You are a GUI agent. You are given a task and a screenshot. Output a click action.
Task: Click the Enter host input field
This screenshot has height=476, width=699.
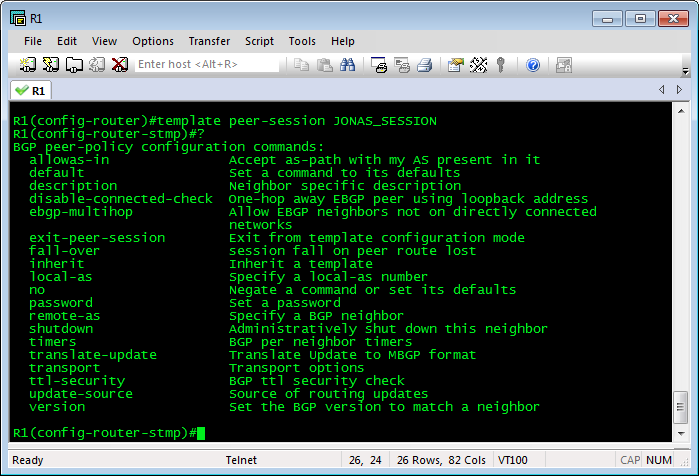point(207,64)
